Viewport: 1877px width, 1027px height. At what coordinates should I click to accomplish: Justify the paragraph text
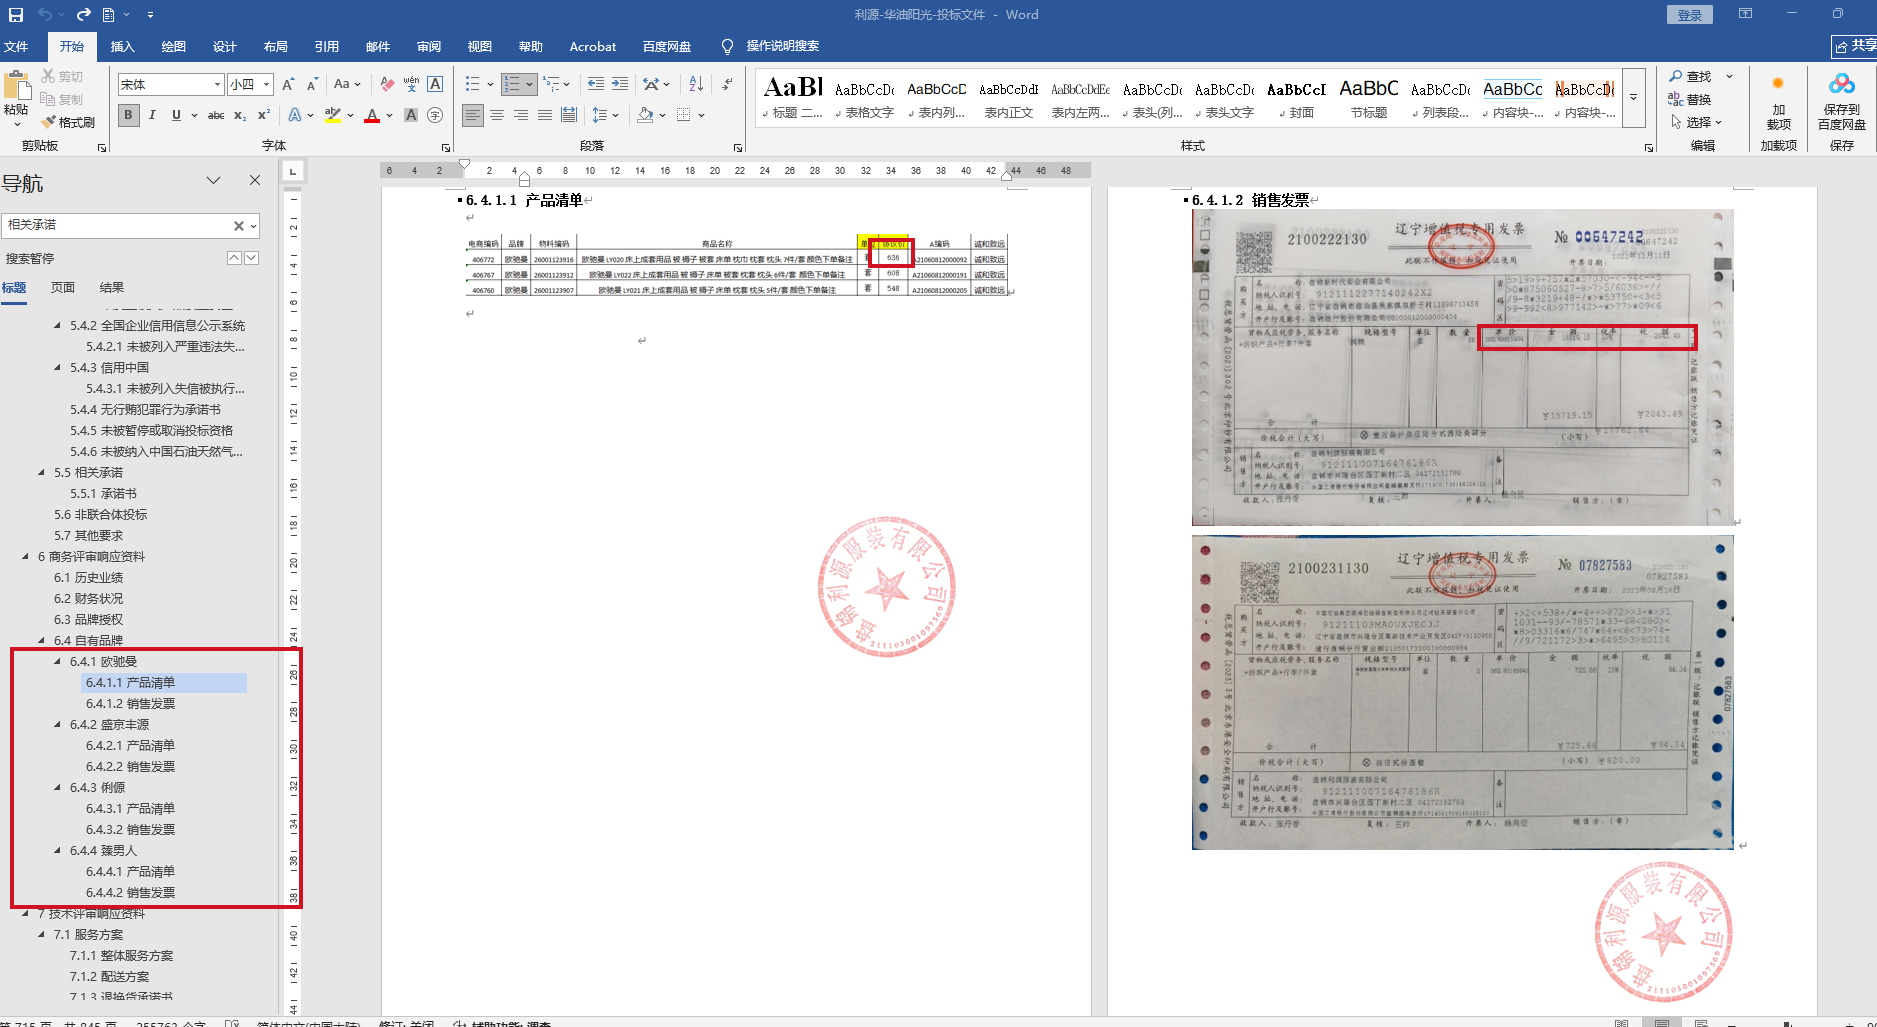coord(545,115)
